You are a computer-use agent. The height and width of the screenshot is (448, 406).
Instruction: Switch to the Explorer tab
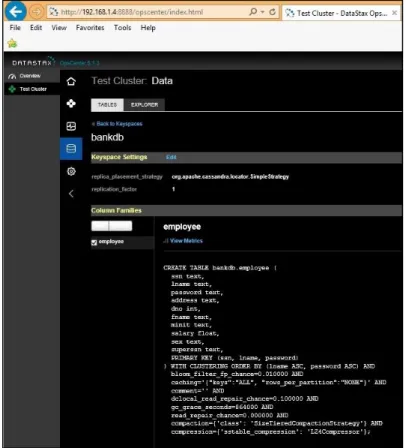click(x=144, y=105)
